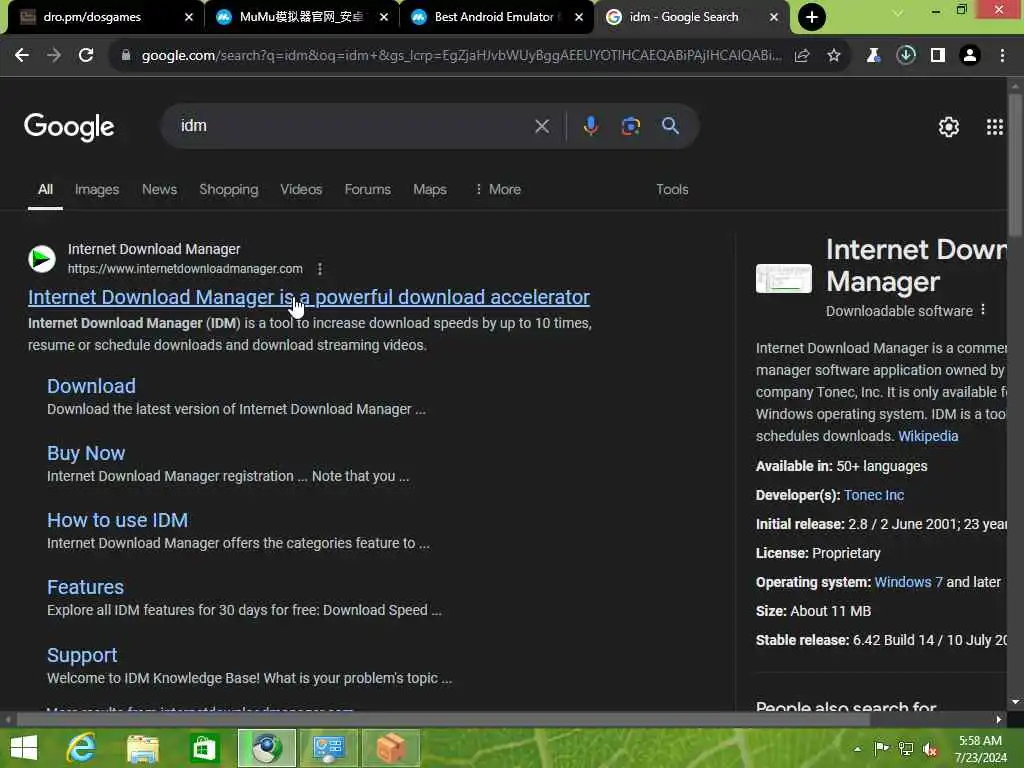Click the forward navigation arrow
1024x768 pixels.
click(x=54, y=56)
